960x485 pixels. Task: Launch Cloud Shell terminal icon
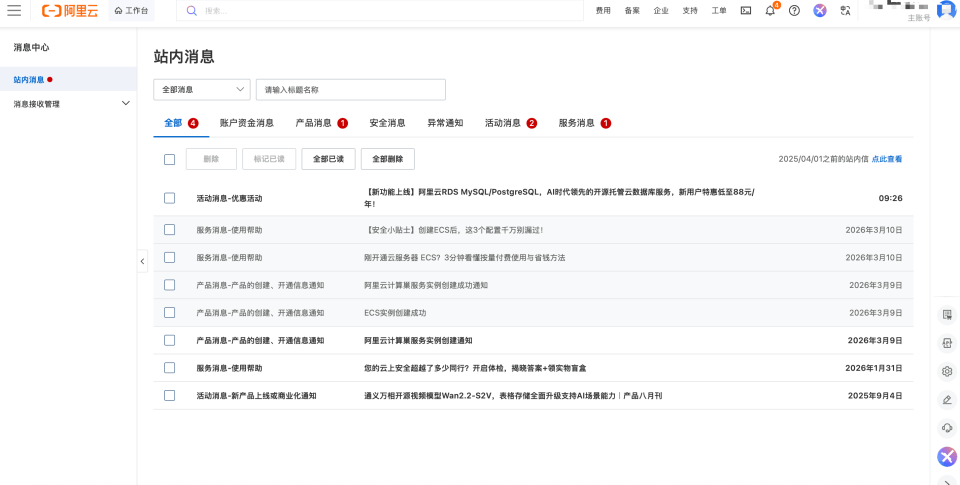(745, 10)
